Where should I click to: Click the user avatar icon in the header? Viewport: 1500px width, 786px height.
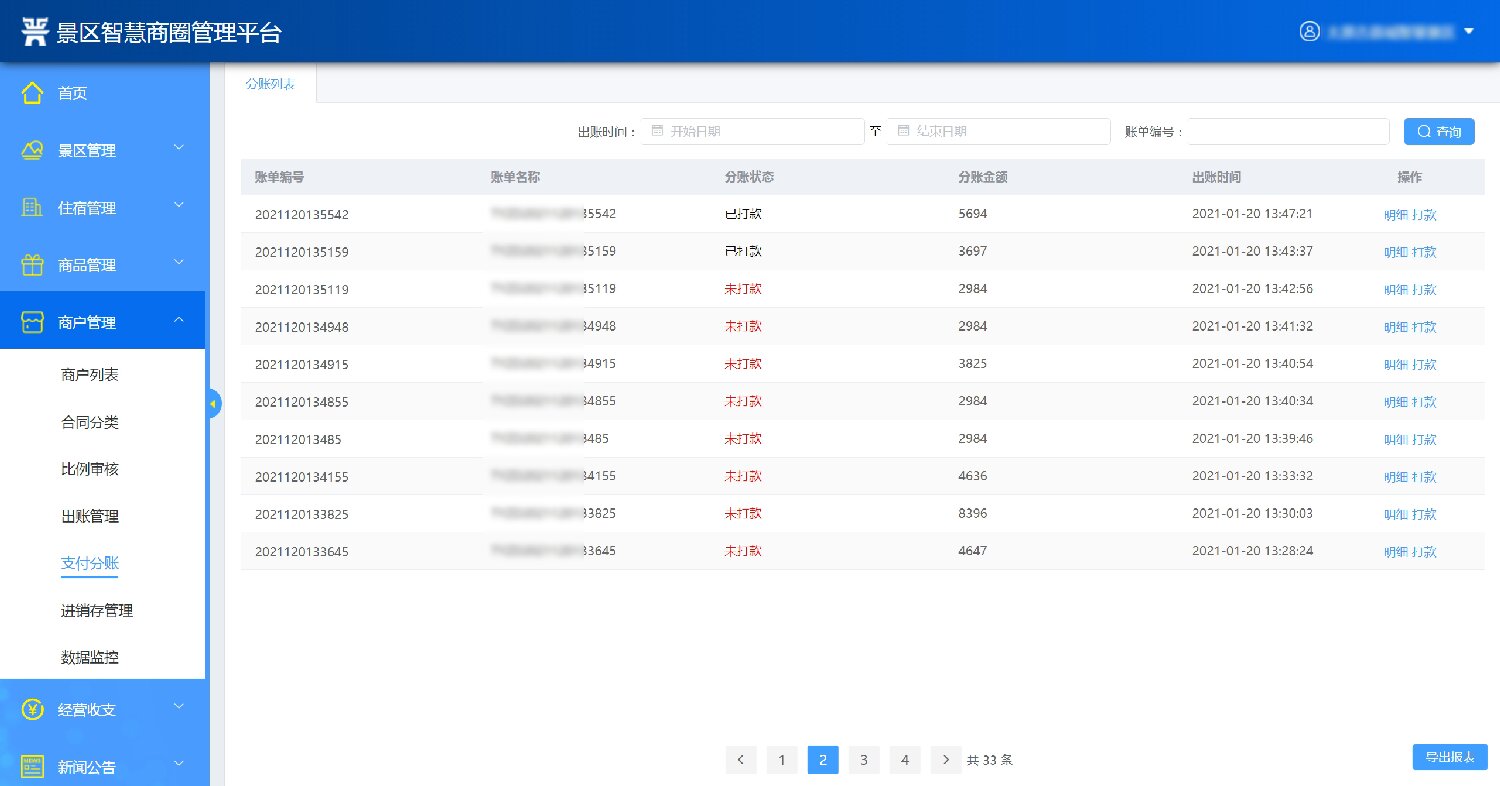click(1310, 31)
